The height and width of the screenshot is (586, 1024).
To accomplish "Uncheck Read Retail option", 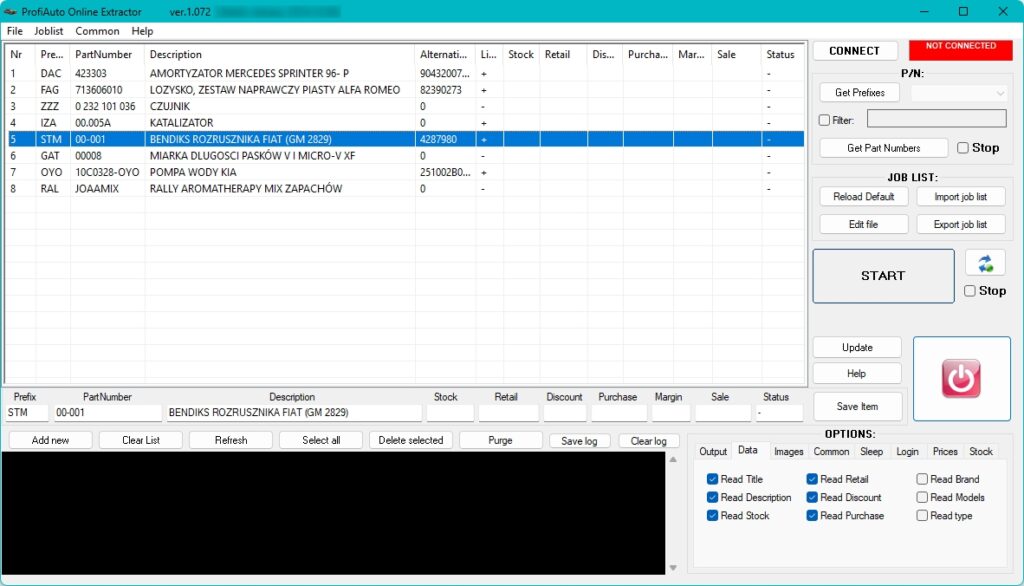I will coord(812,479).
